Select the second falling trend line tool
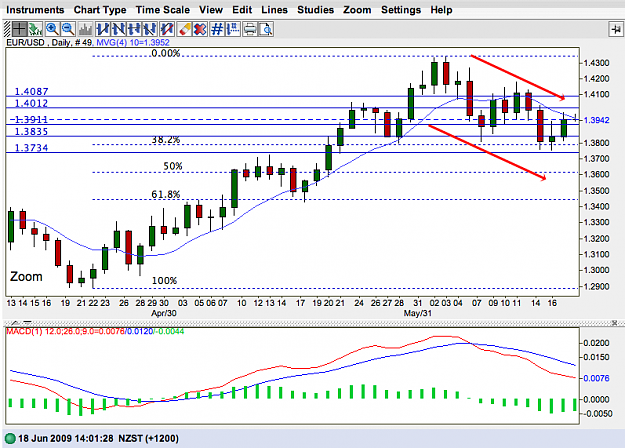This screenshot has height=448, width=625. [x=118, y=29]
